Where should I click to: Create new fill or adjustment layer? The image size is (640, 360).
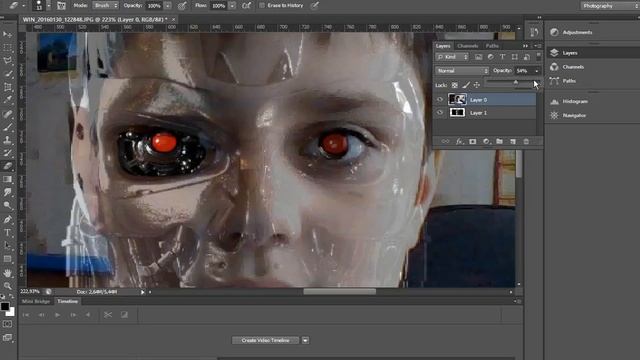click(486, 141)
